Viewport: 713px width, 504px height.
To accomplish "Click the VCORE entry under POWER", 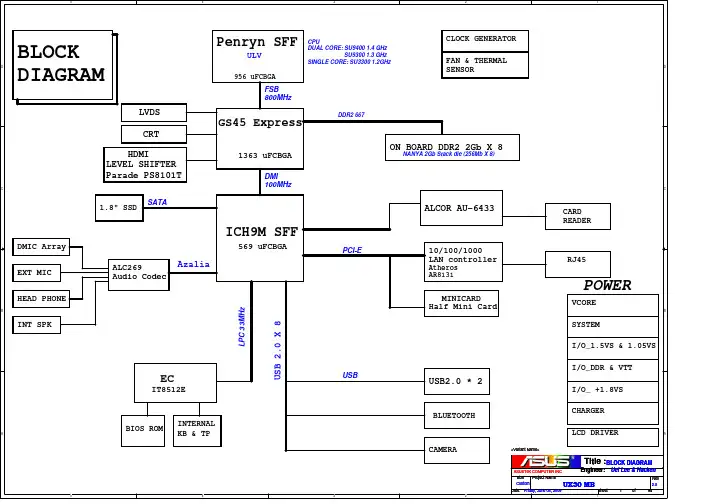I will tap(612, 304).
